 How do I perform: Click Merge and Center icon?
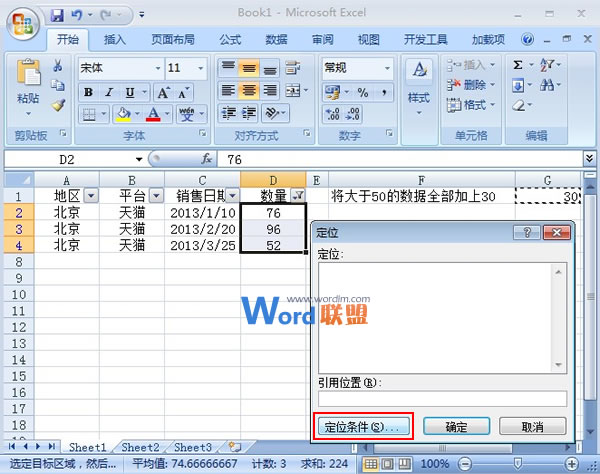(293, 91)
